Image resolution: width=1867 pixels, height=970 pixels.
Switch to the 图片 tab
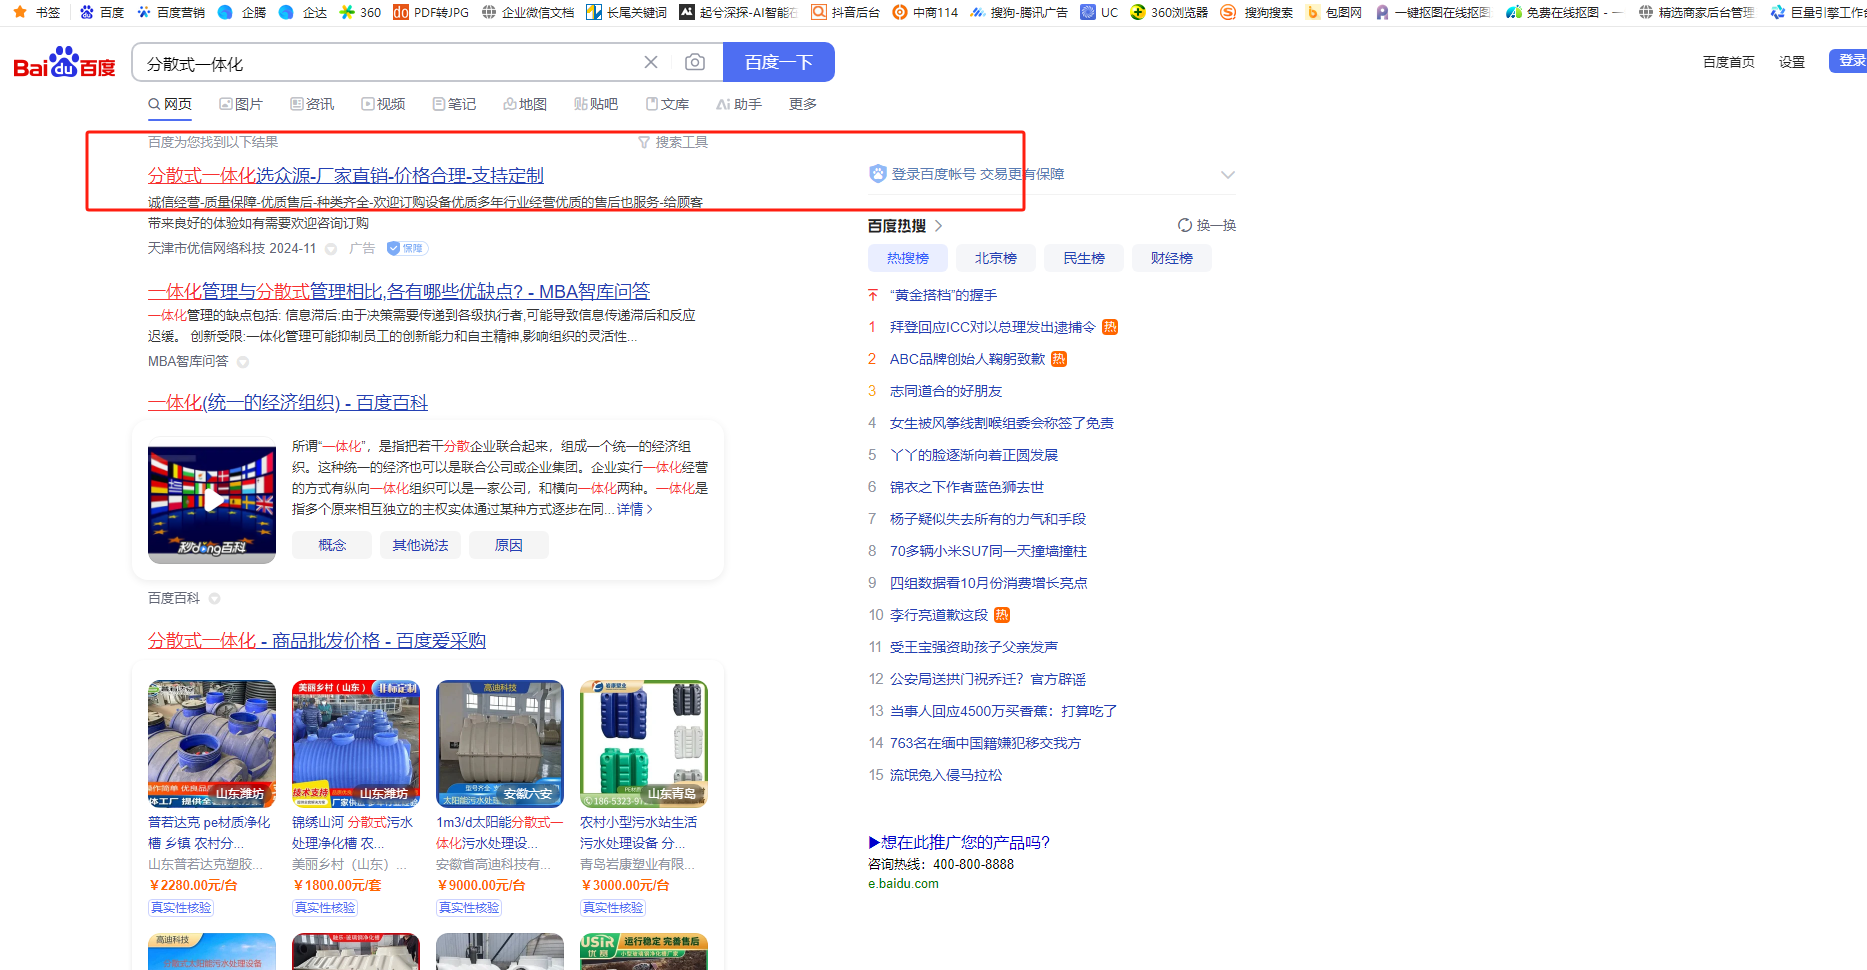241,104
